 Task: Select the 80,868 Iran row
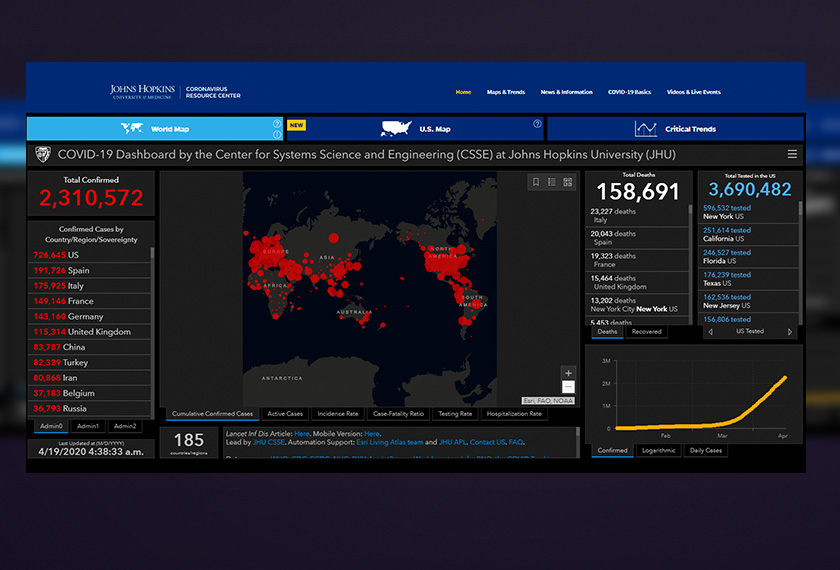[x=89, y=378]
